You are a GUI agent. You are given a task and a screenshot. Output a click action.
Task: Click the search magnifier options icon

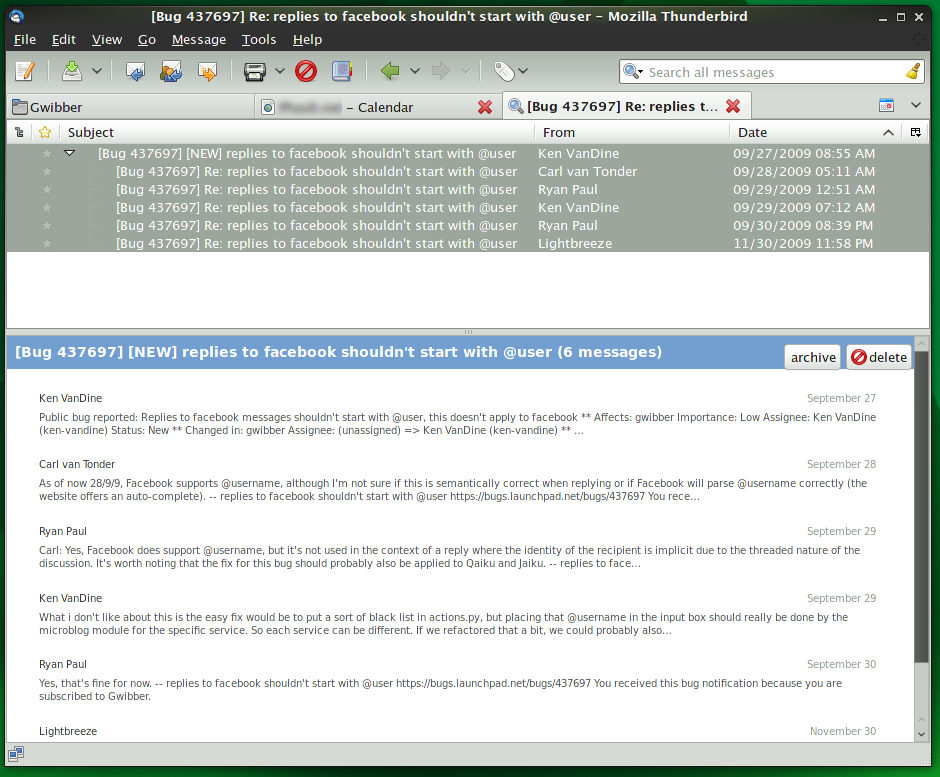pyautogui.click(x=632, y=72)
